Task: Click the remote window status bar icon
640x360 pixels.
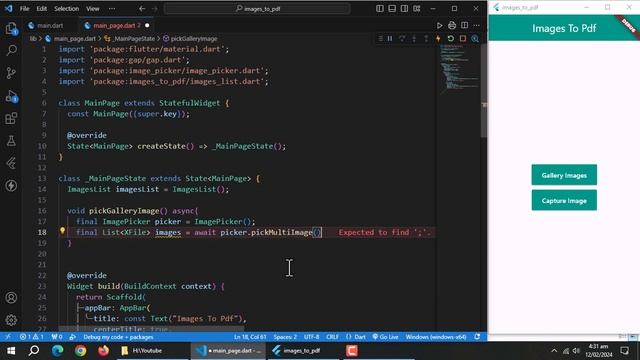Action: point(8,337)
